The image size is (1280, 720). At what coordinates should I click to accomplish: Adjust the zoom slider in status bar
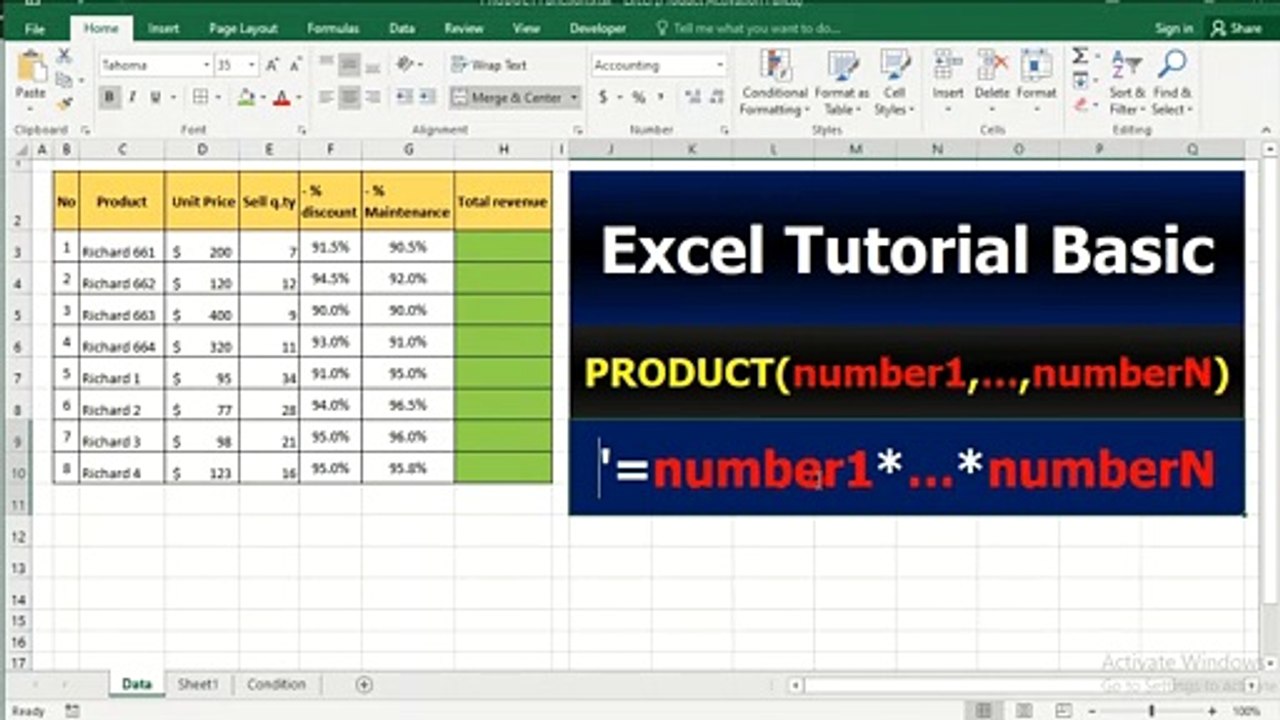(x=1152, y=711)
